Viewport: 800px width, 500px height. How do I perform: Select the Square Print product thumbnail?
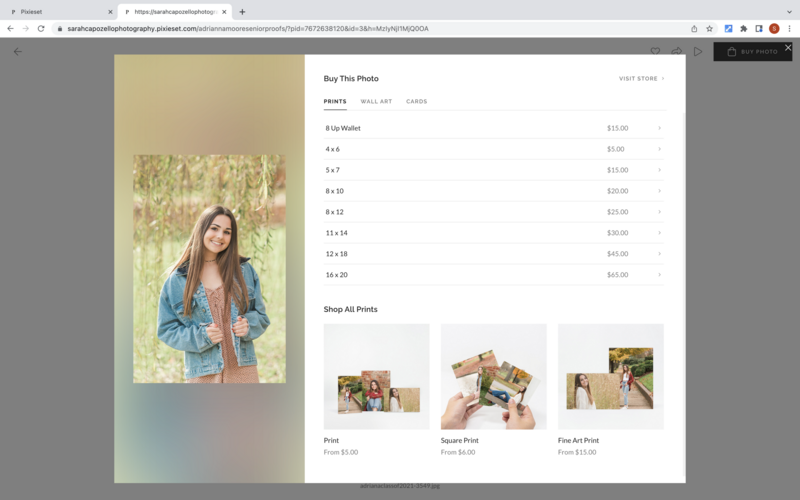click(493, 376)
